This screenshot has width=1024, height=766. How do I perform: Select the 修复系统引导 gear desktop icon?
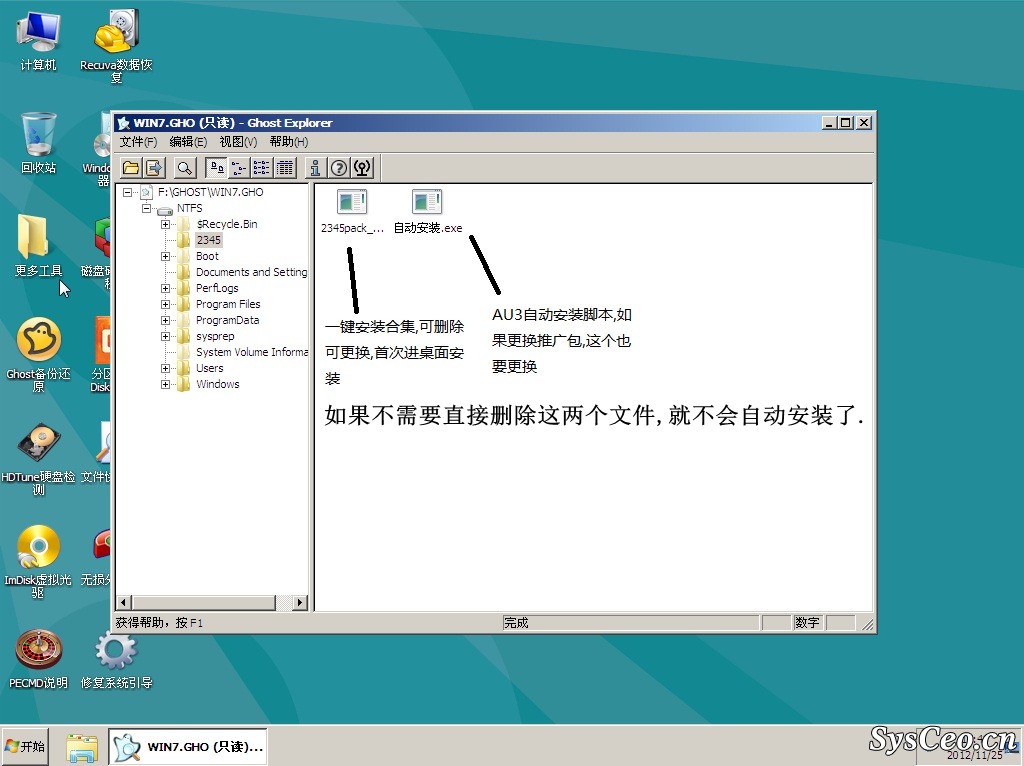tap(116, 658)
